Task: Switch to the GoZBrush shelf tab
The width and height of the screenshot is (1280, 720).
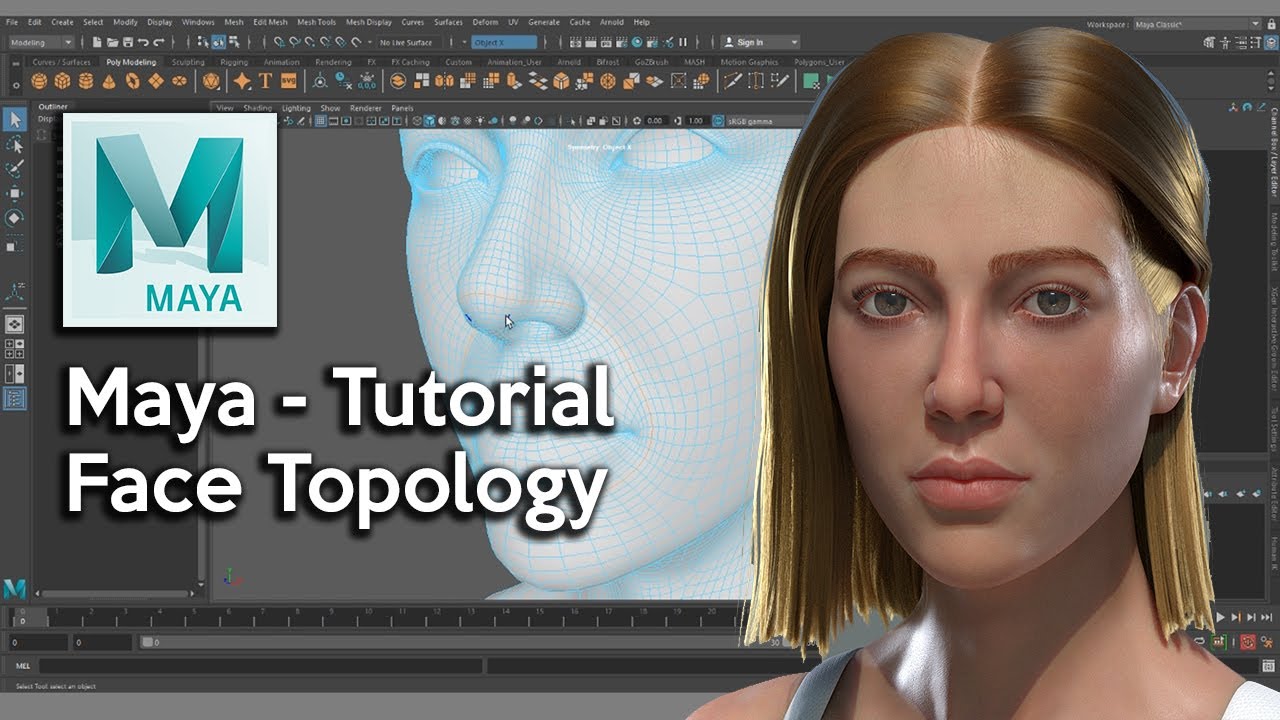Action: (x=653, y=62)
